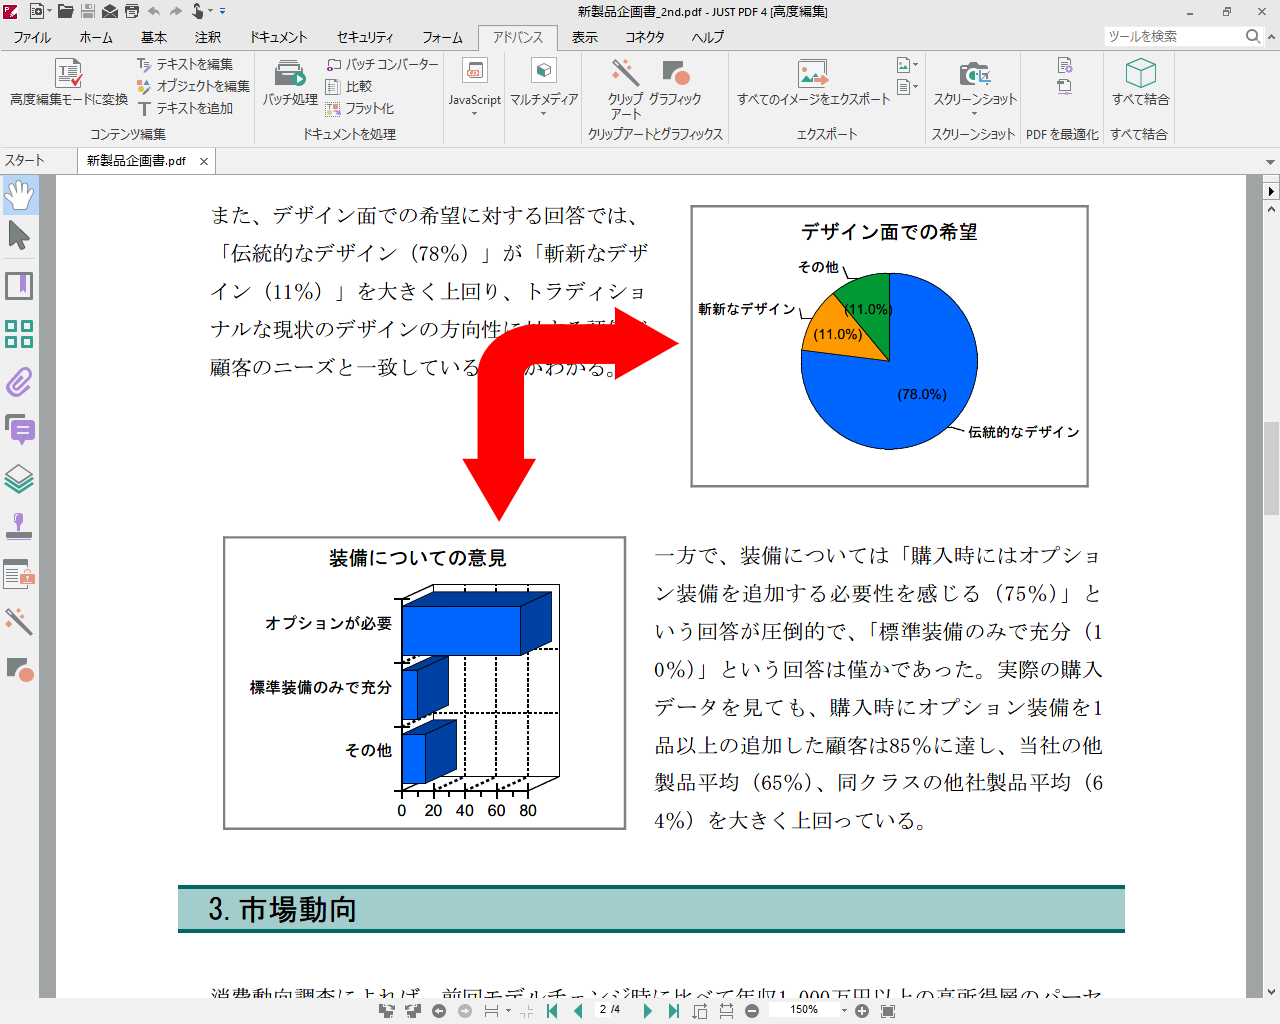Expand the スクリーンショット dropdown
This screenshot has height=1024, width=1280.
click(x=974, y=114)
